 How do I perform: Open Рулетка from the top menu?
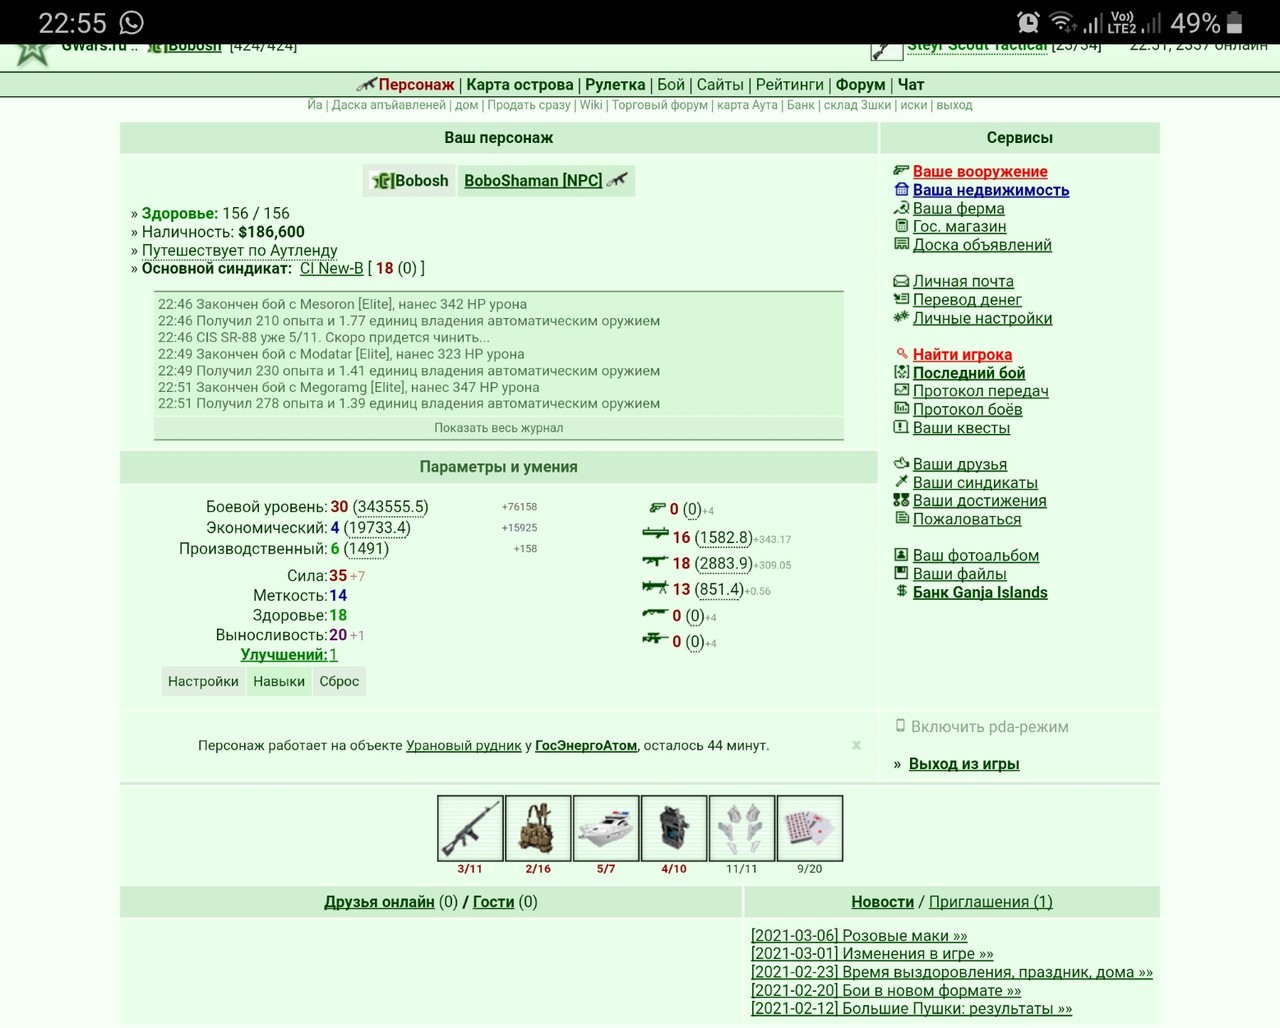tap(615, 85)
